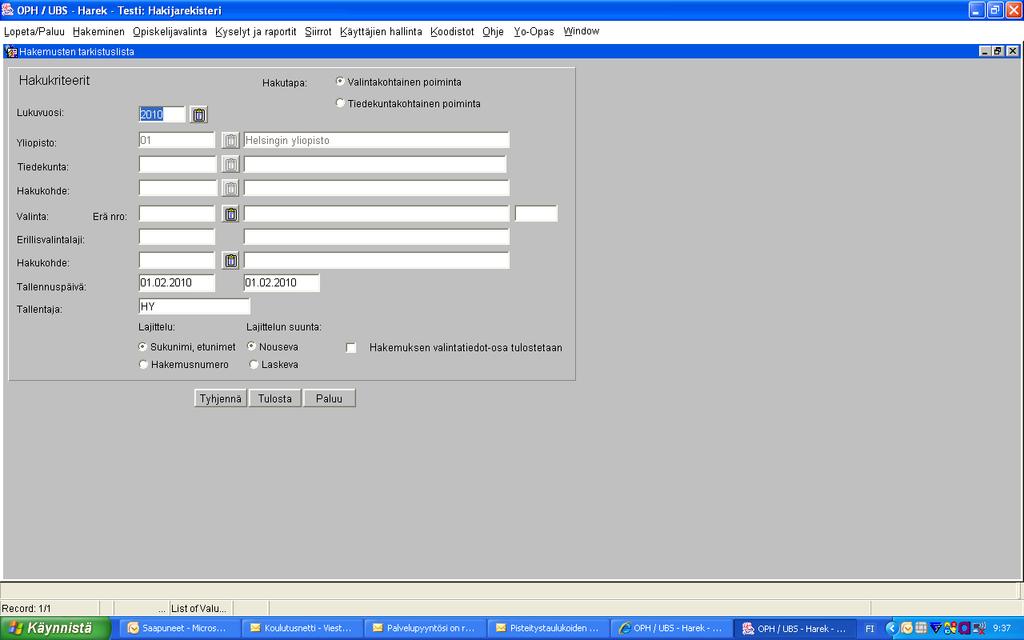The image size is (1024, 640).
Task: Show hidden tray icons arrow
Action: [891, 628]
